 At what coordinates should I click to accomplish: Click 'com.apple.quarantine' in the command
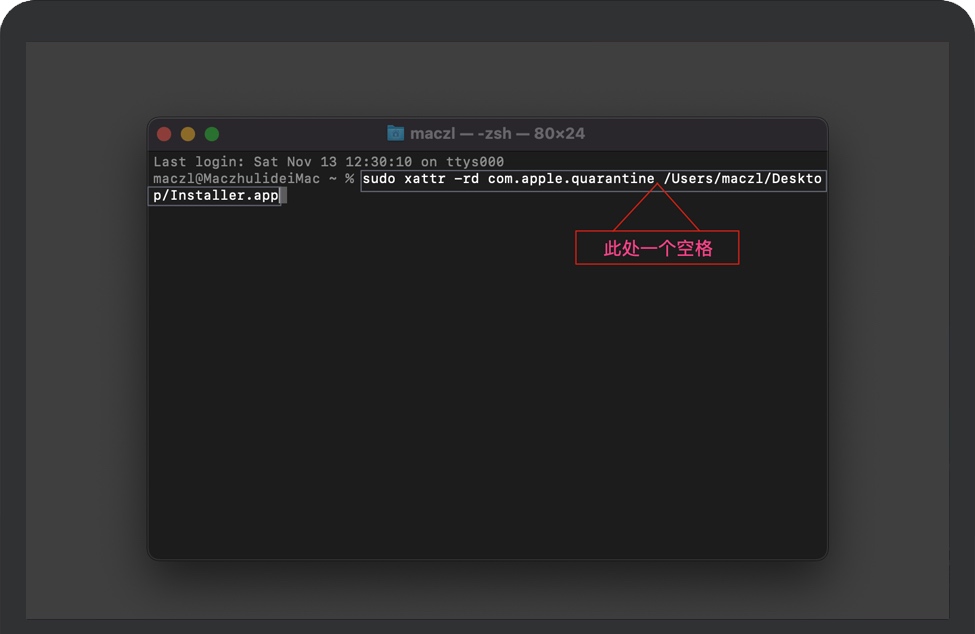click(x=571, y=178)
